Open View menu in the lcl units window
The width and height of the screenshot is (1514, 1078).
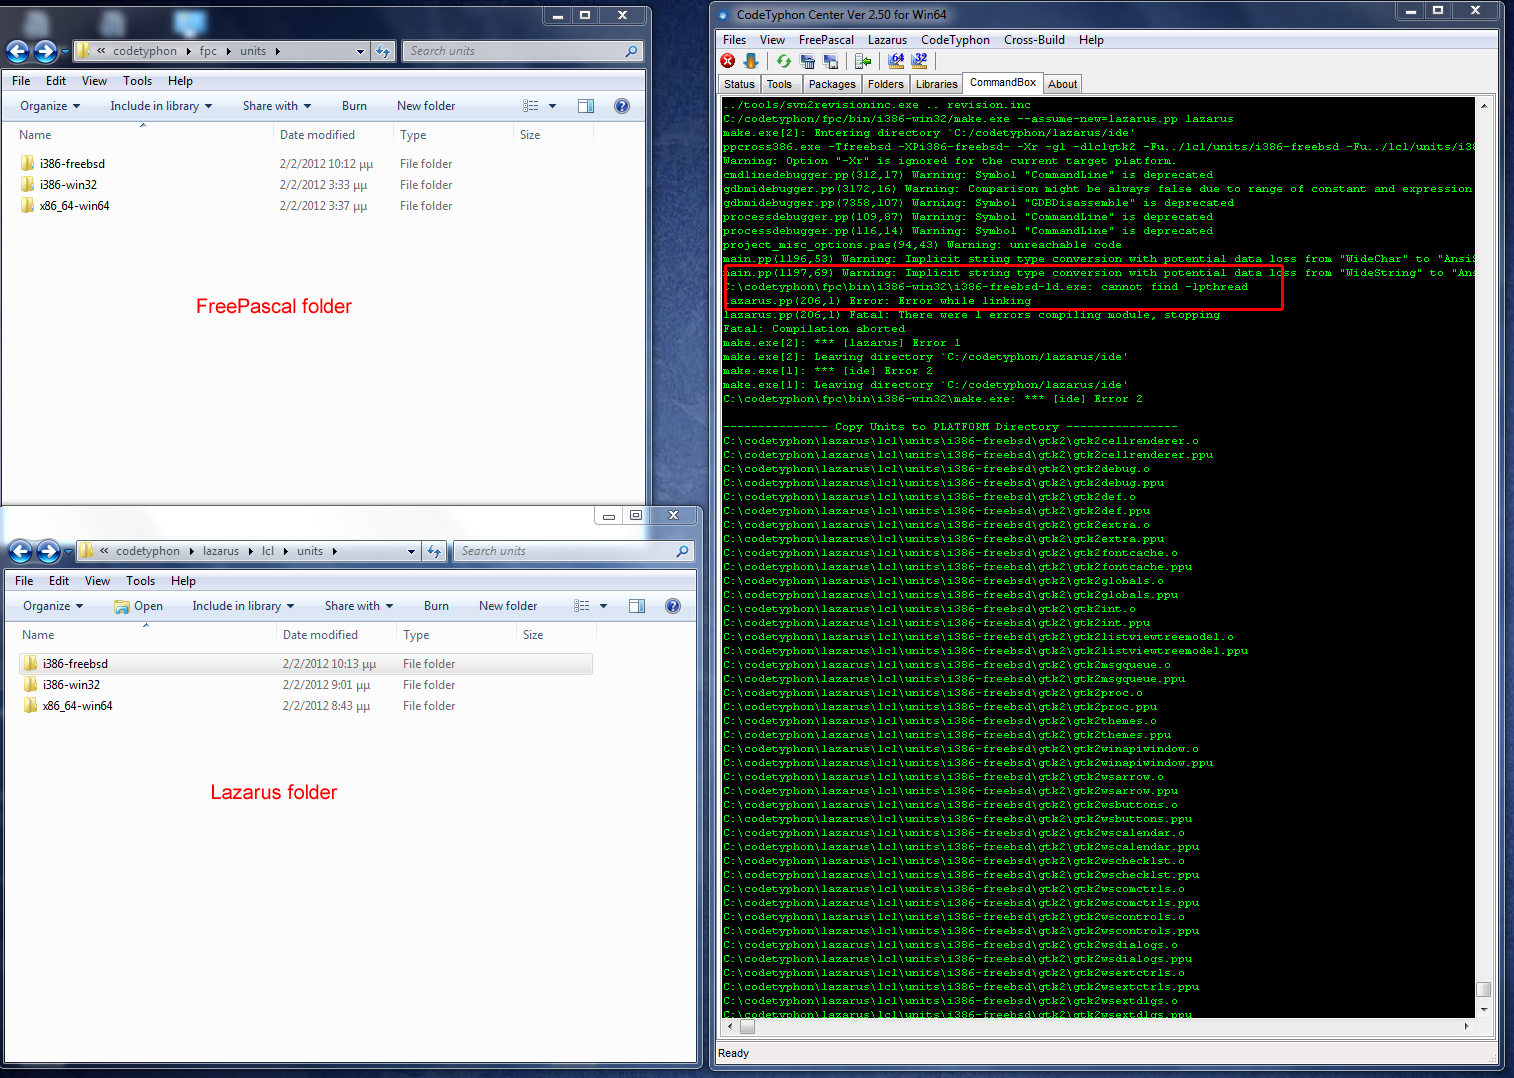[97, 581]
